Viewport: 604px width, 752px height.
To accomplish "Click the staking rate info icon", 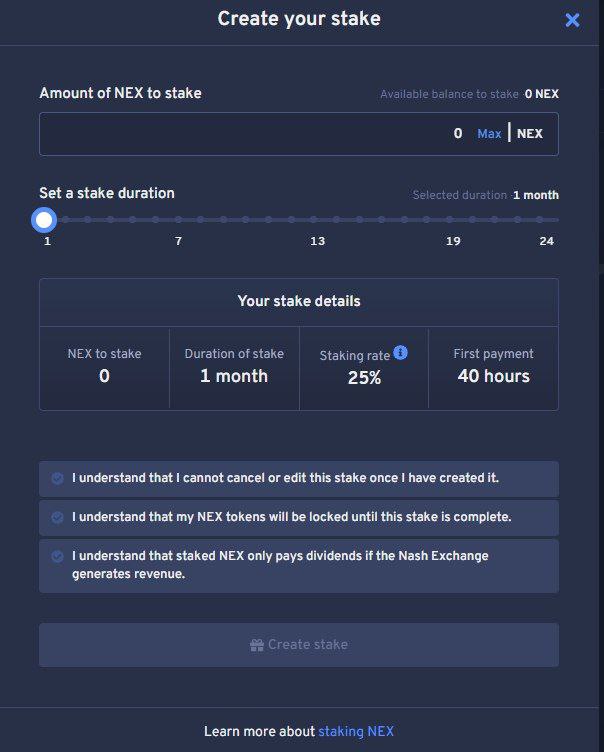I will pos(401,353).
